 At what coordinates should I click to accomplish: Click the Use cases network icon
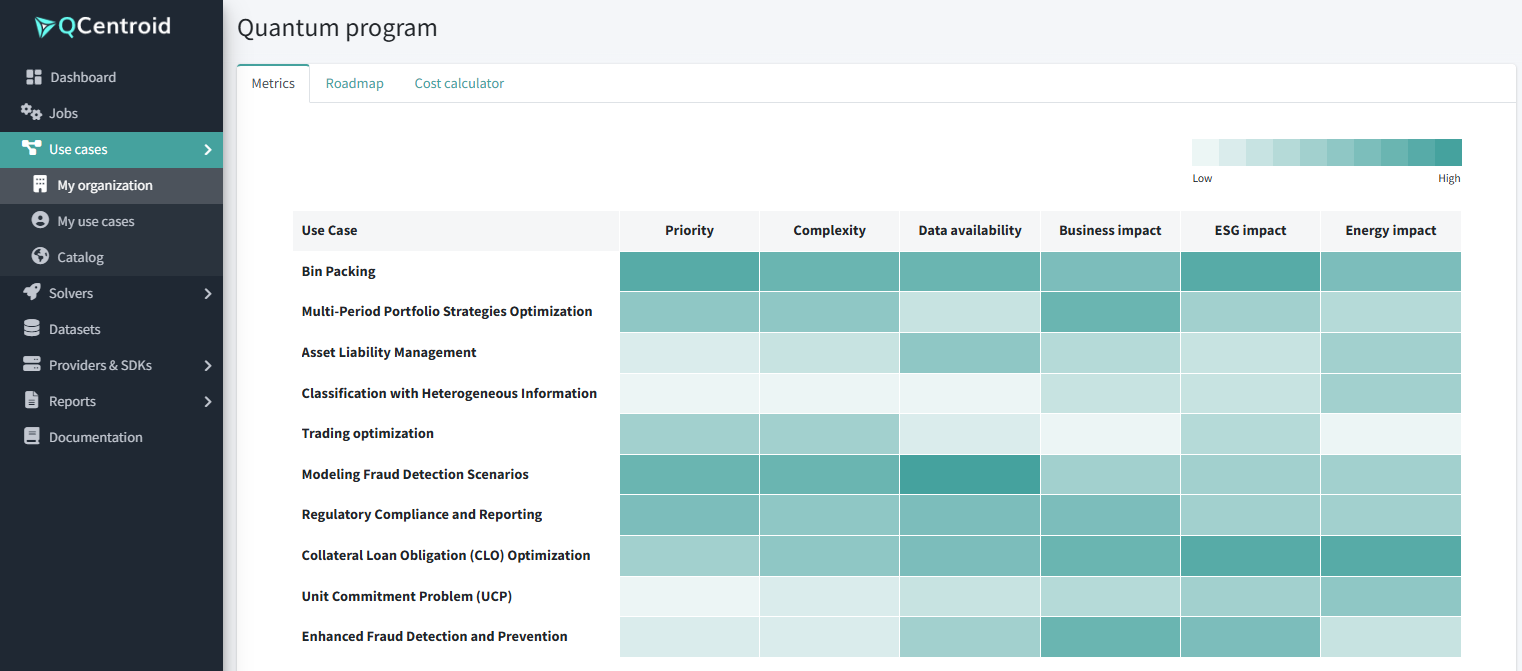tap(31, 149)
